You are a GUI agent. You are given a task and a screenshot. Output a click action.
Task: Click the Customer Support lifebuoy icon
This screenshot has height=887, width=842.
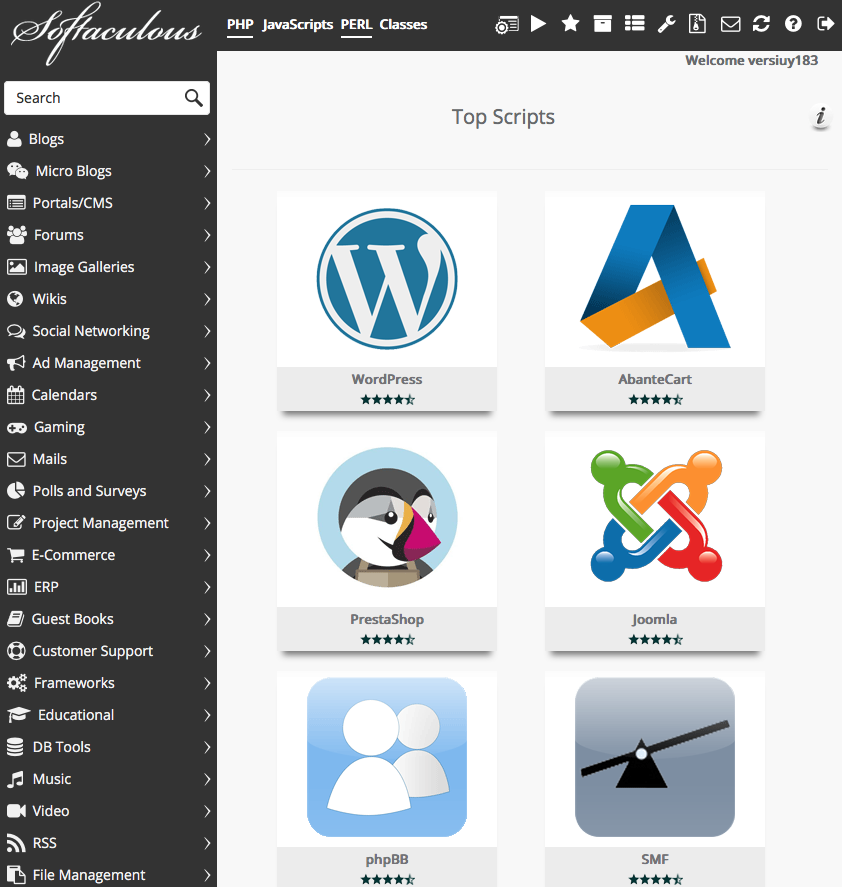tap(16, 651)
